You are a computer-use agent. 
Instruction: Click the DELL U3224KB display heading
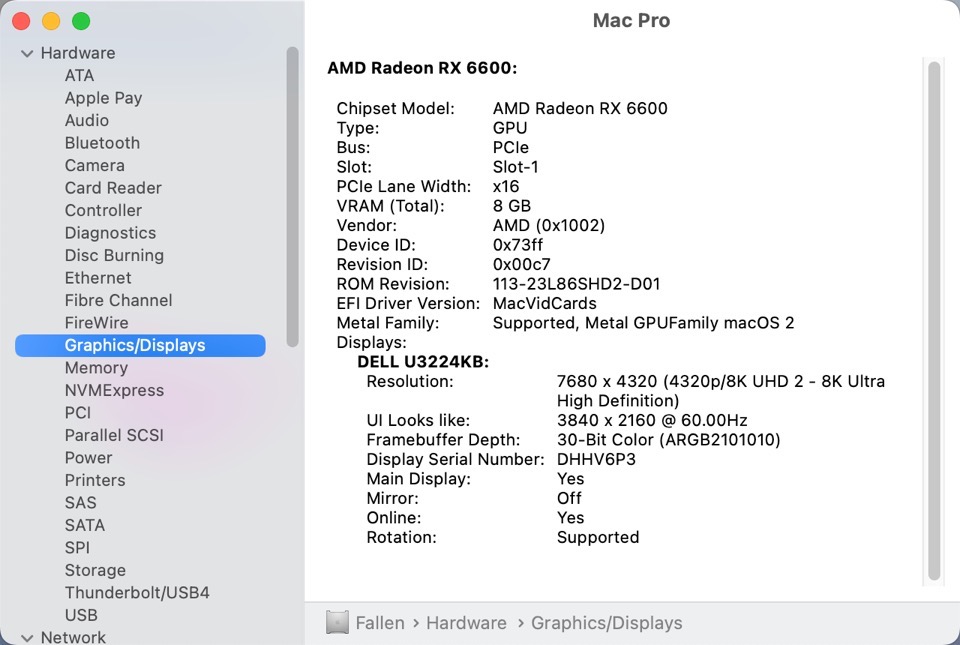pyautogui.click(x=423, y=362)
